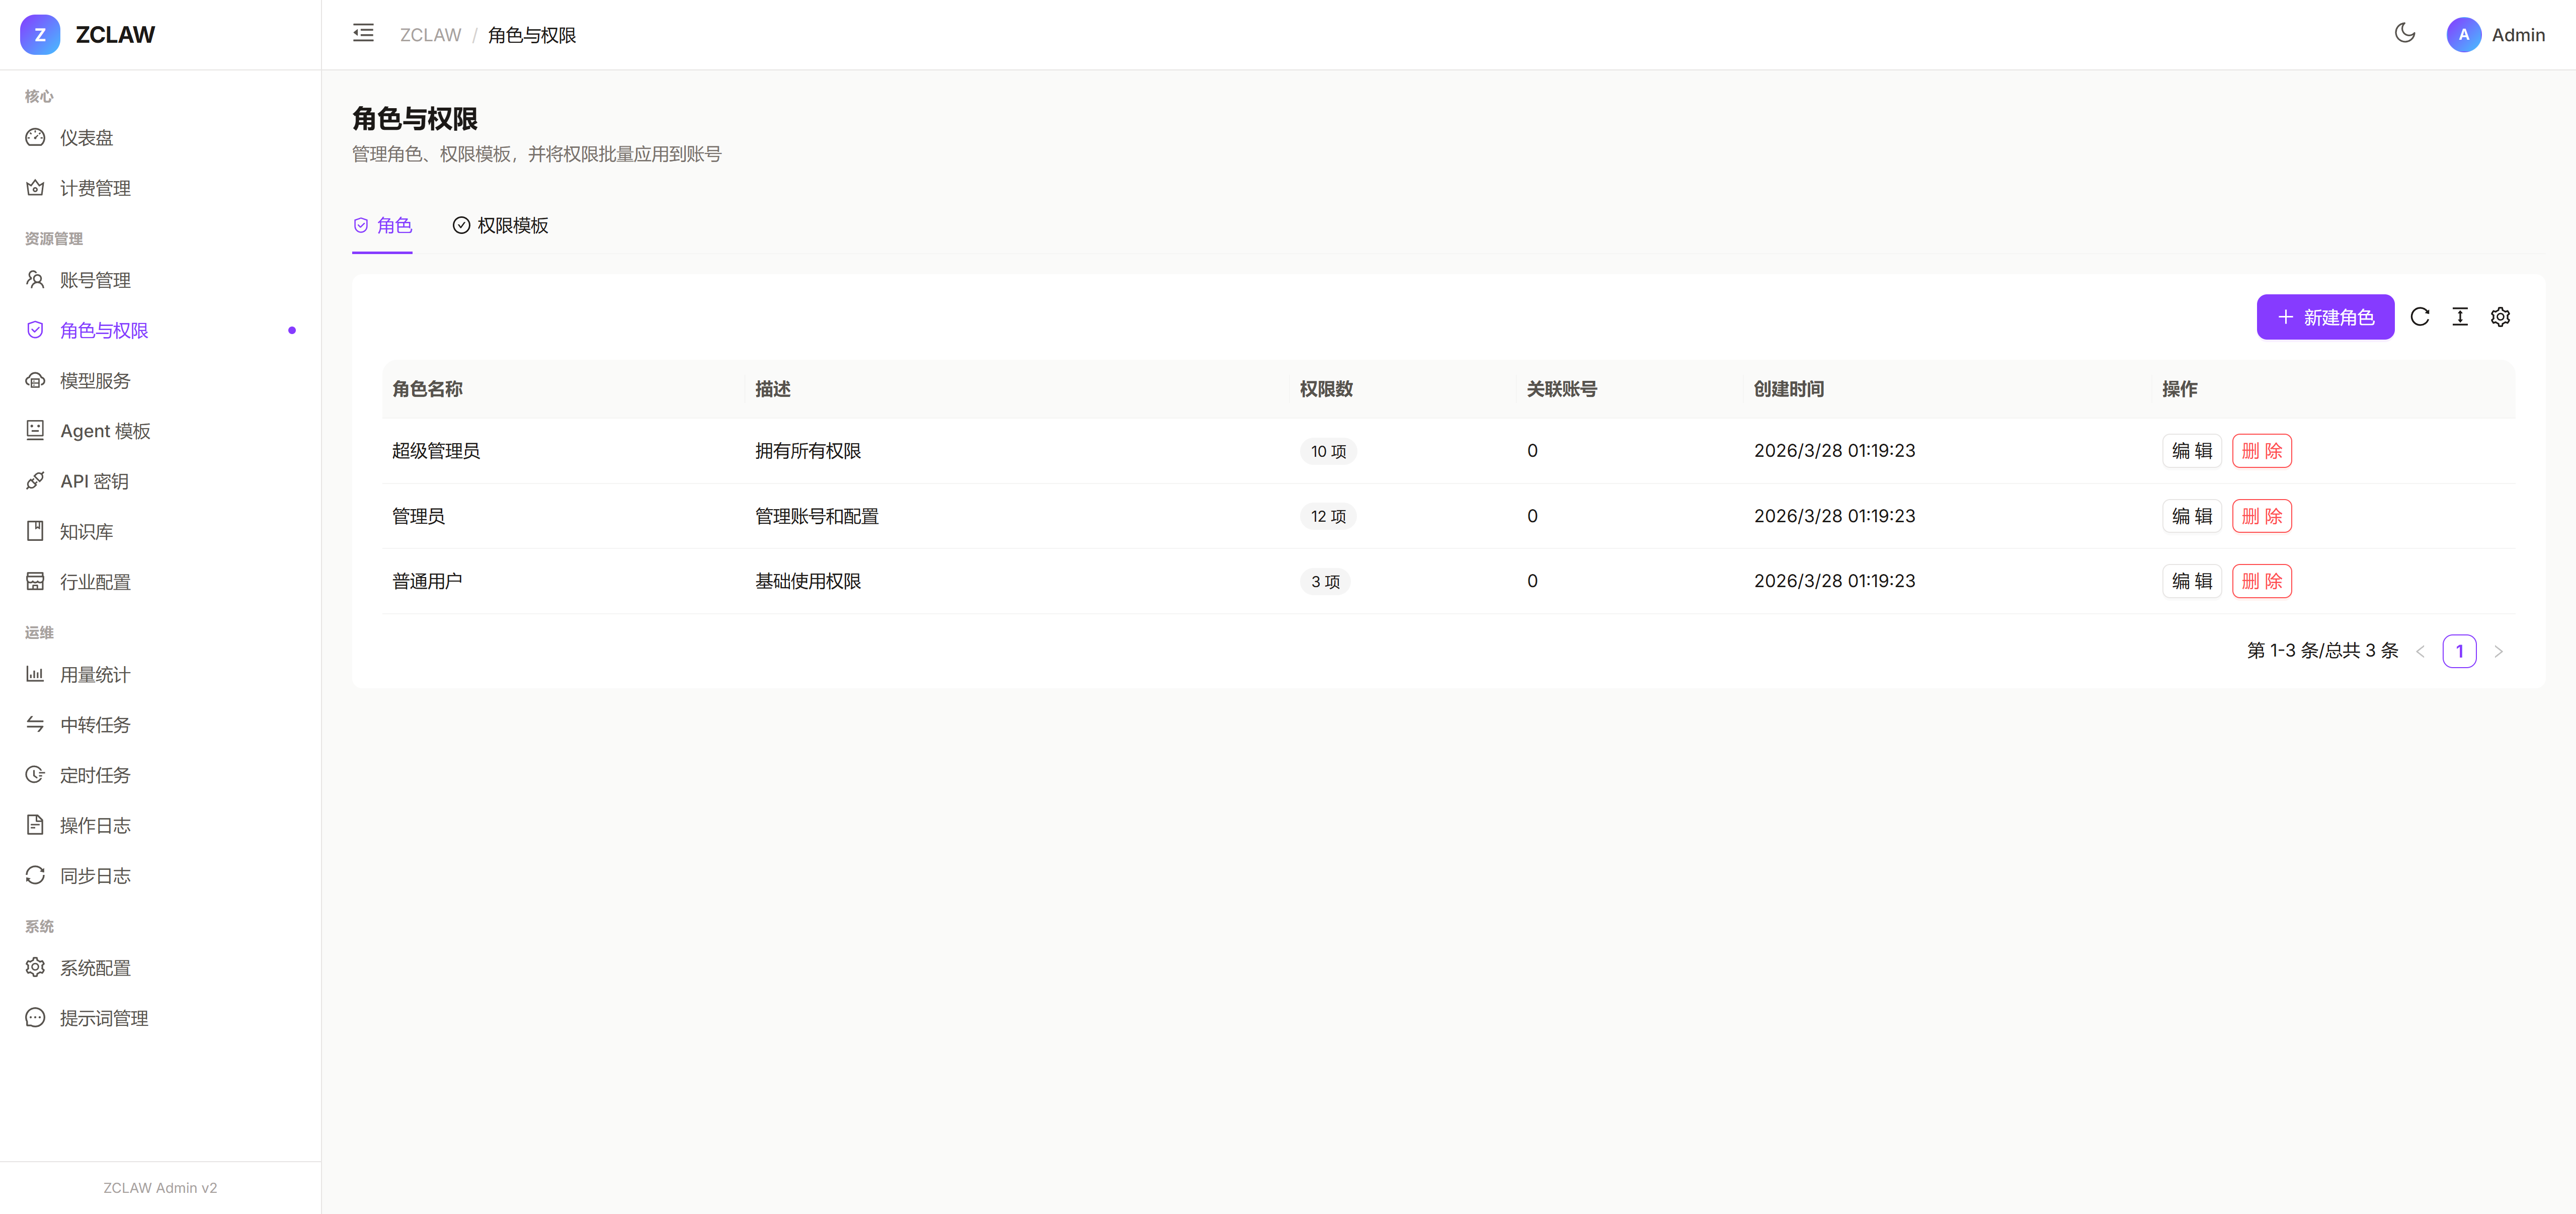This screenshot has width=2576, height=1214.
Task: Go to API 密钥 page
Action: pyautogui.click(x=94, y=481)
